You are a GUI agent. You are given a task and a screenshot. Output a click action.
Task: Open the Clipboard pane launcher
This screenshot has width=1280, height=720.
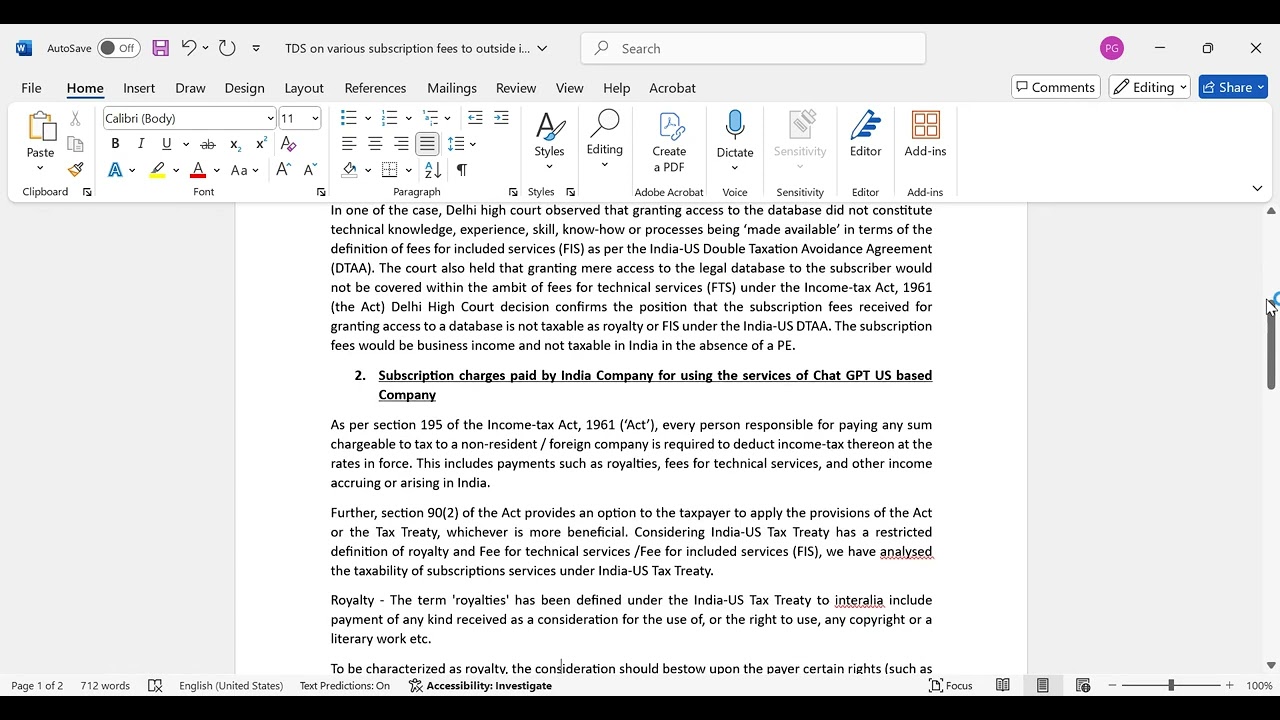click(87, 192)
